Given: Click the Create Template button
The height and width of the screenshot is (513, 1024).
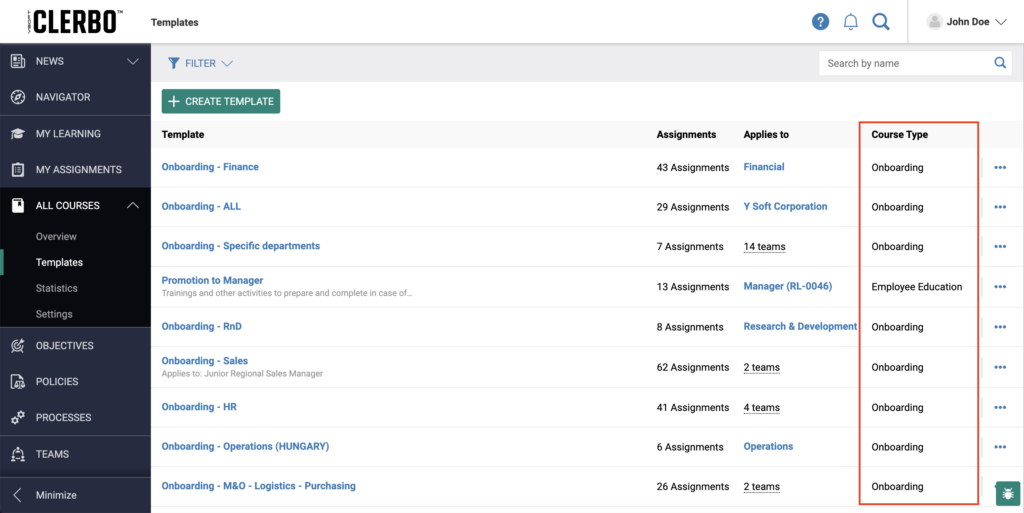Looking at the screenshot, I should tap(221, 101).
